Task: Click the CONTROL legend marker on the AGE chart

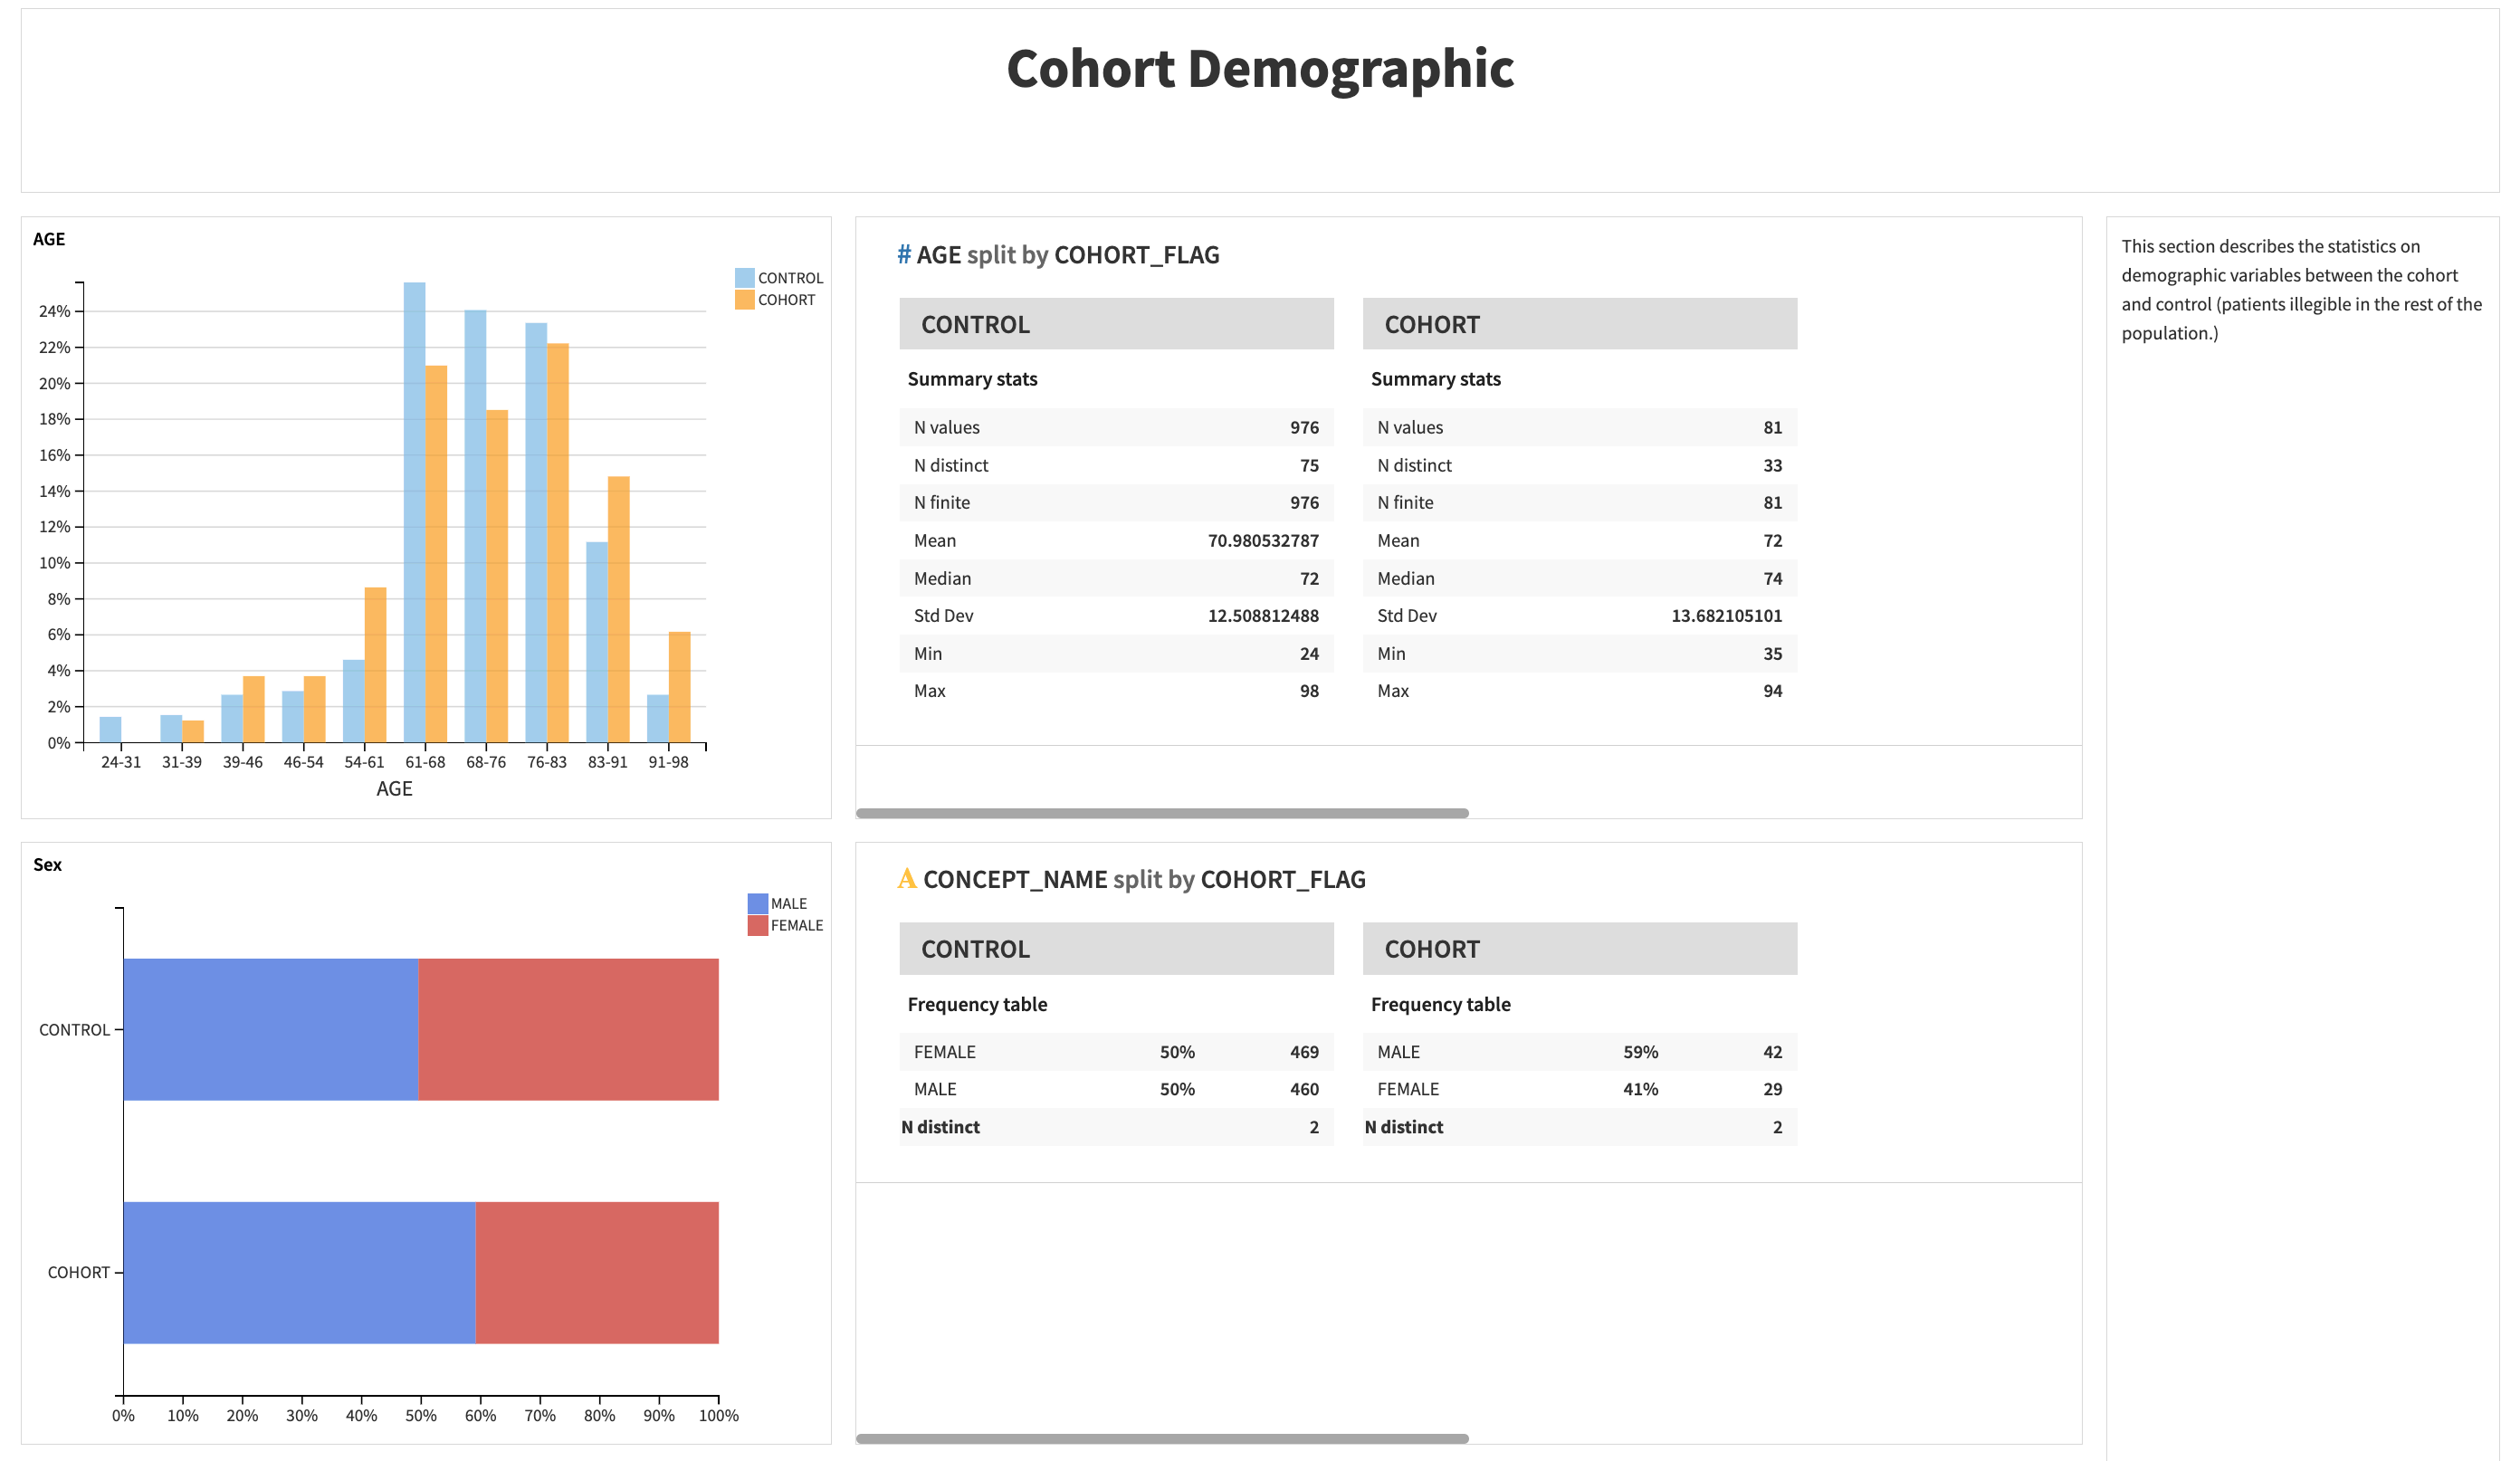Action: [744, 278]
